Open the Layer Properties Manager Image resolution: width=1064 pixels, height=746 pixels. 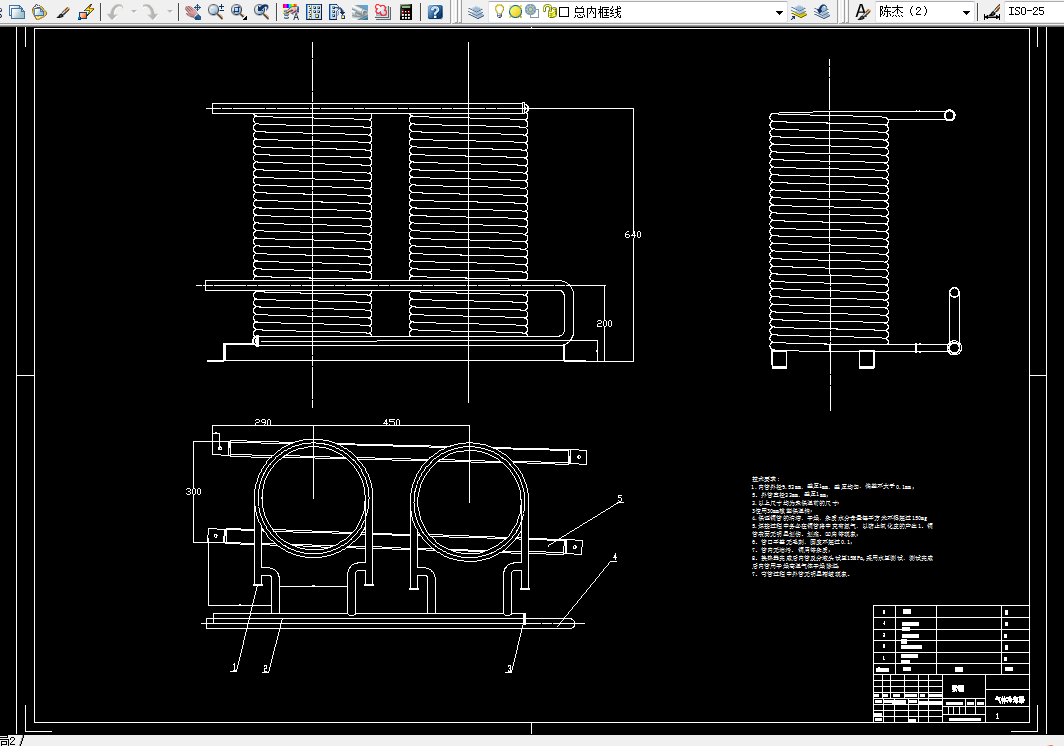click(476, 12)
